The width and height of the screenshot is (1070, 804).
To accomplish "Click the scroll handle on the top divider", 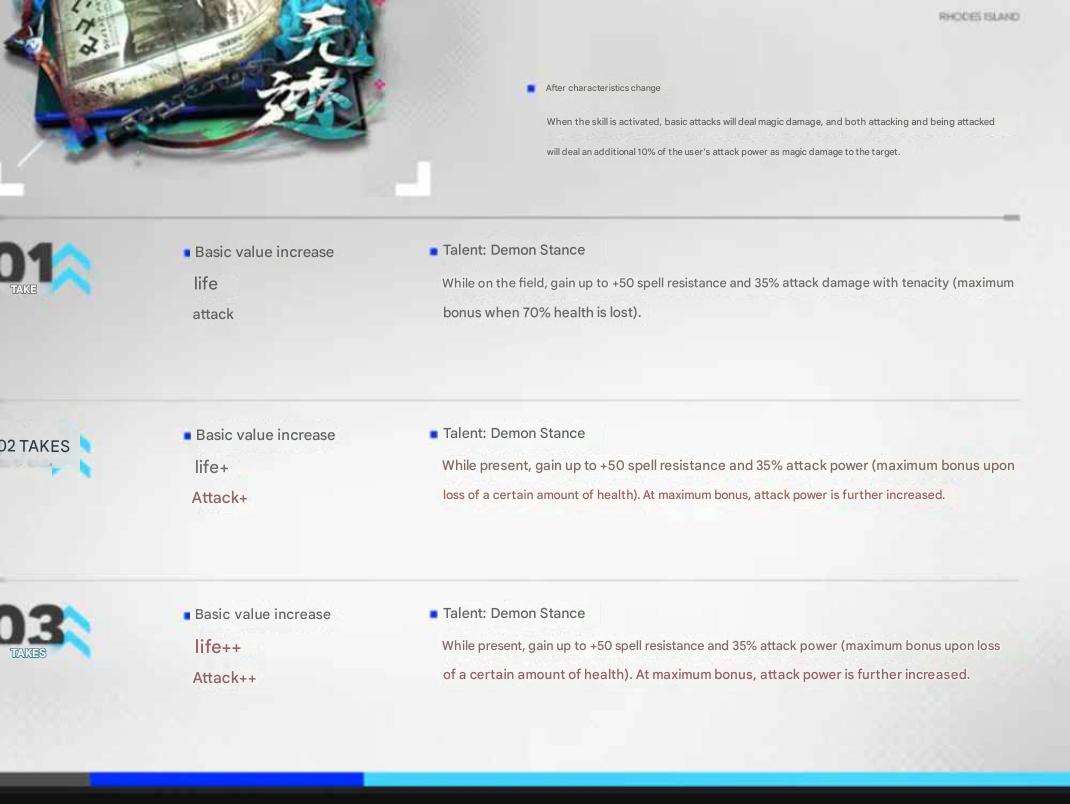I will coord(1011,218).
